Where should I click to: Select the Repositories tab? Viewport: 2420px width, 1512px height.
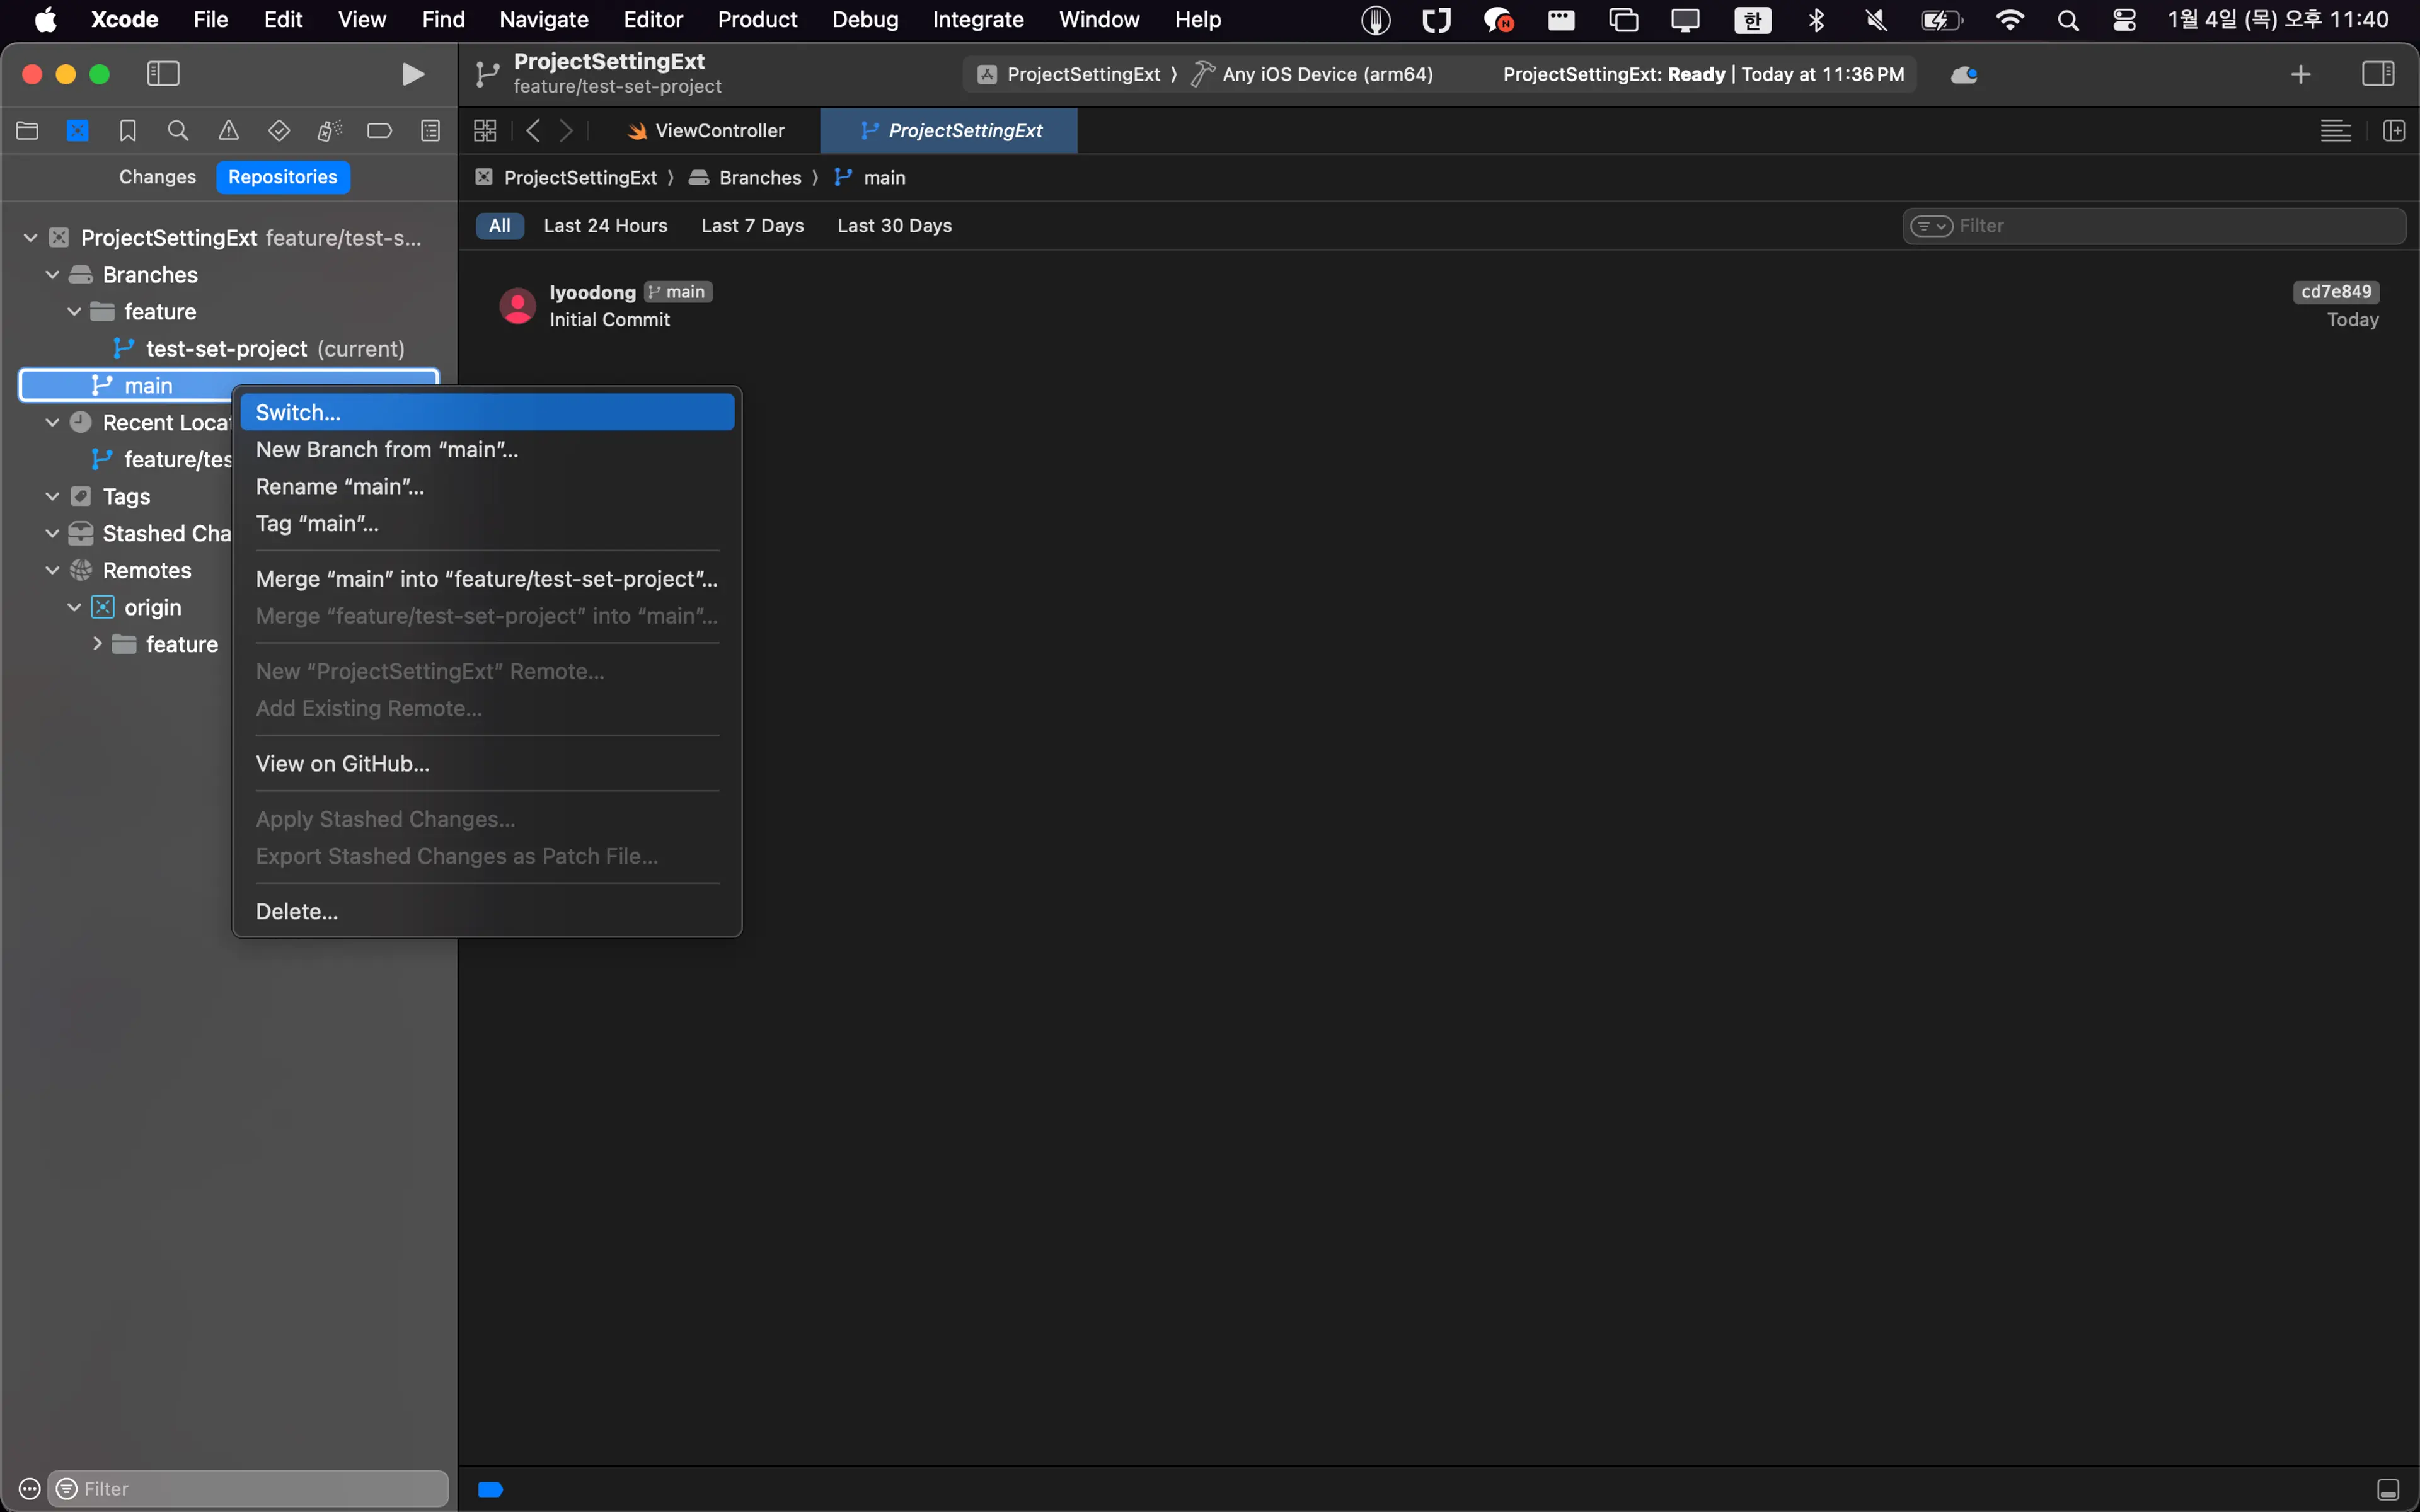[x=283, y=177]
